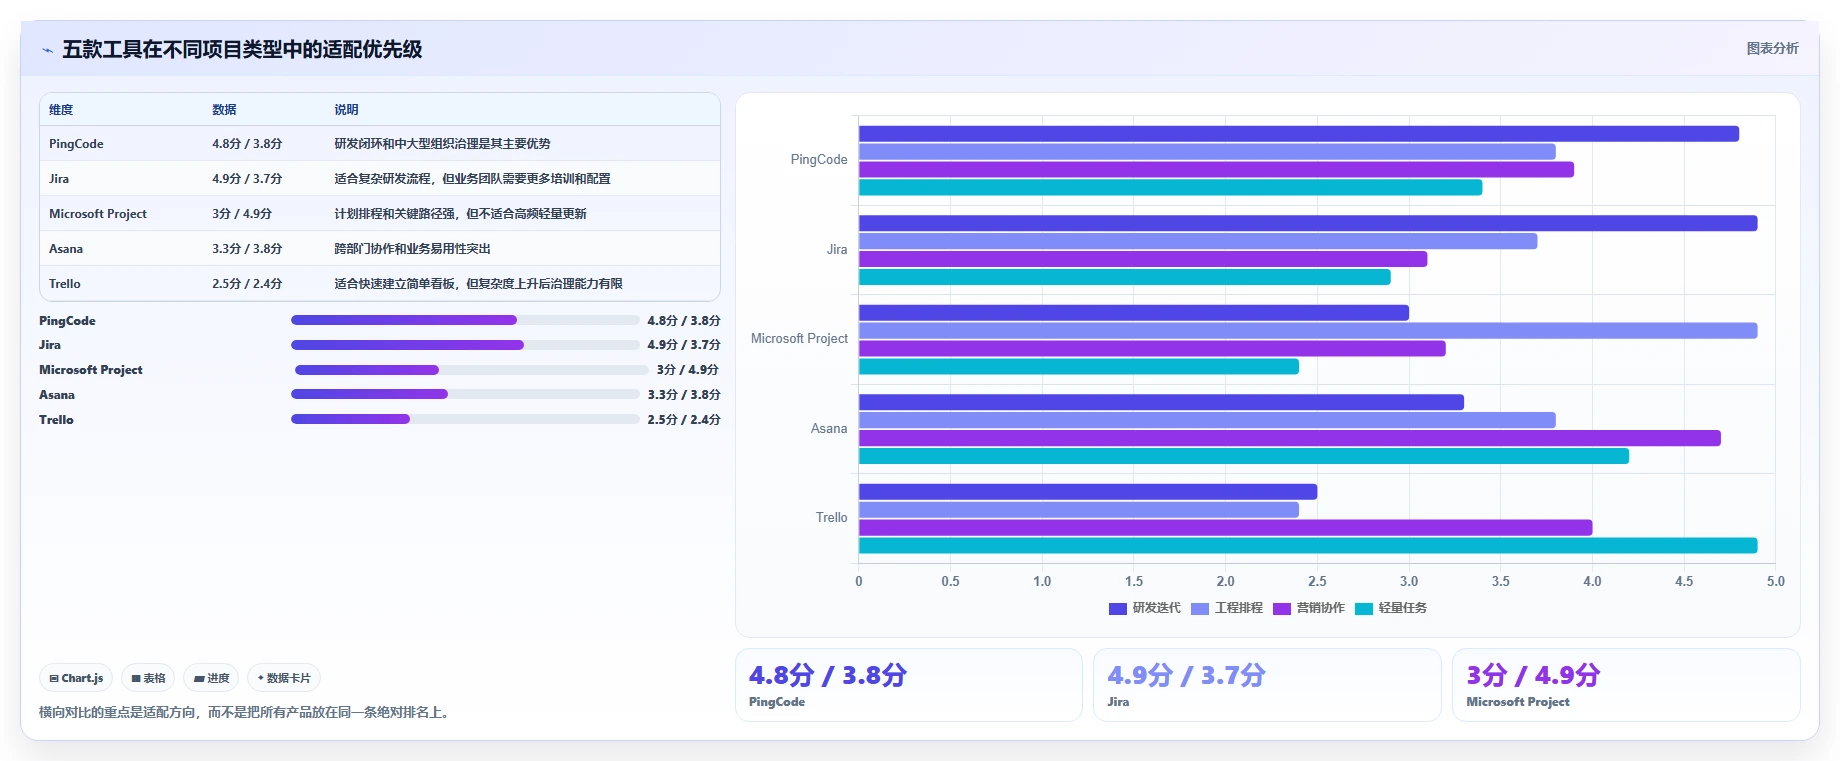This screenshot has height=761, width=1840.
Task: Click the footnote starting 横向对比的重点是适配方向
Action: [246, 713]
